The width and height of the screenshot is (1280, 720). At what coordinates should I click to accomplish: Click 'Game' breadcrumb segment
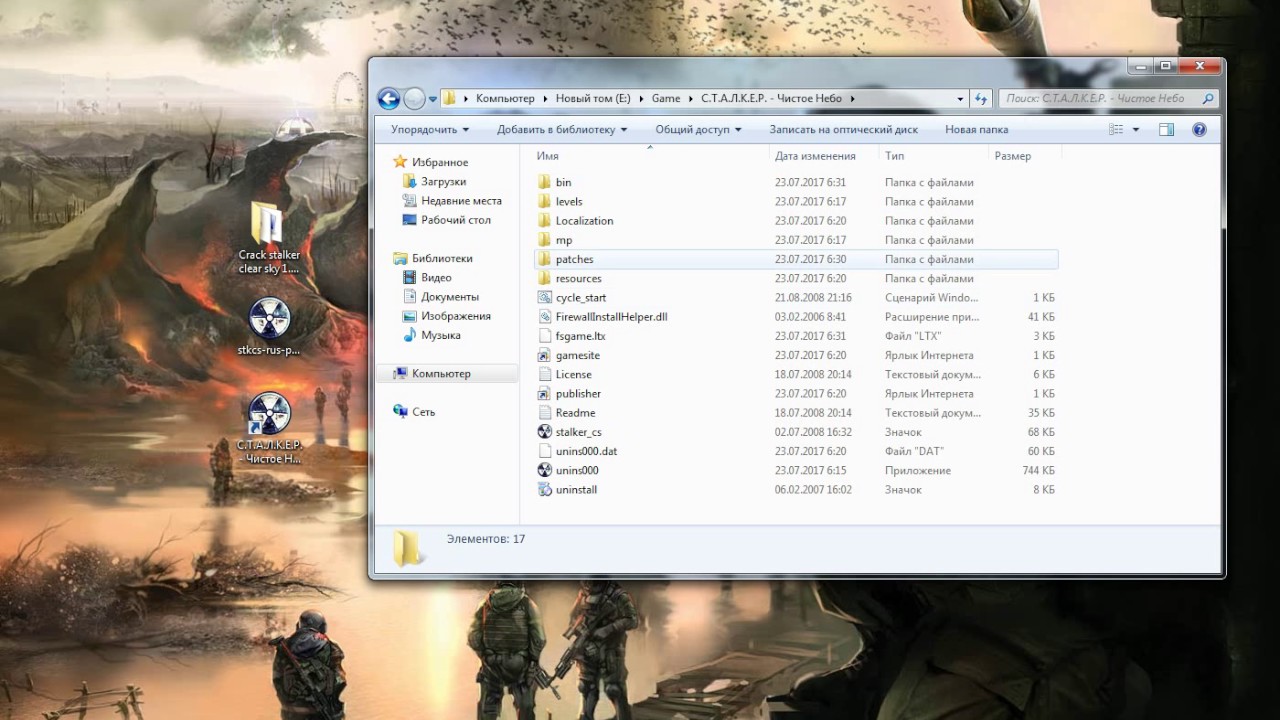coord(666,99)
